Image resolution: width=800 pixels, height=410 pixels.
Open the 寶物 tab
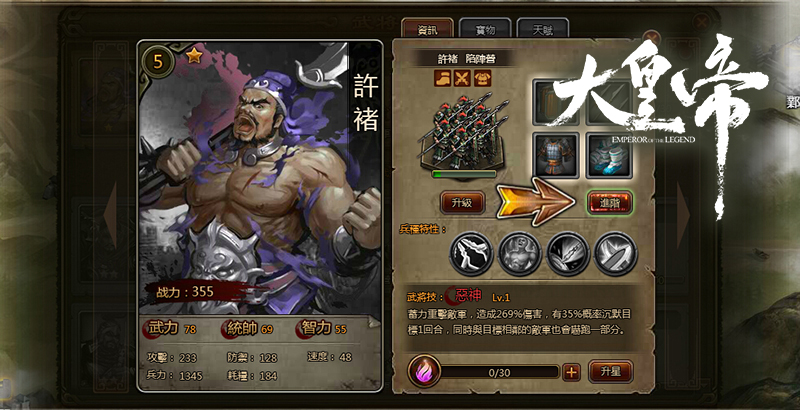(x=485, y=30)
